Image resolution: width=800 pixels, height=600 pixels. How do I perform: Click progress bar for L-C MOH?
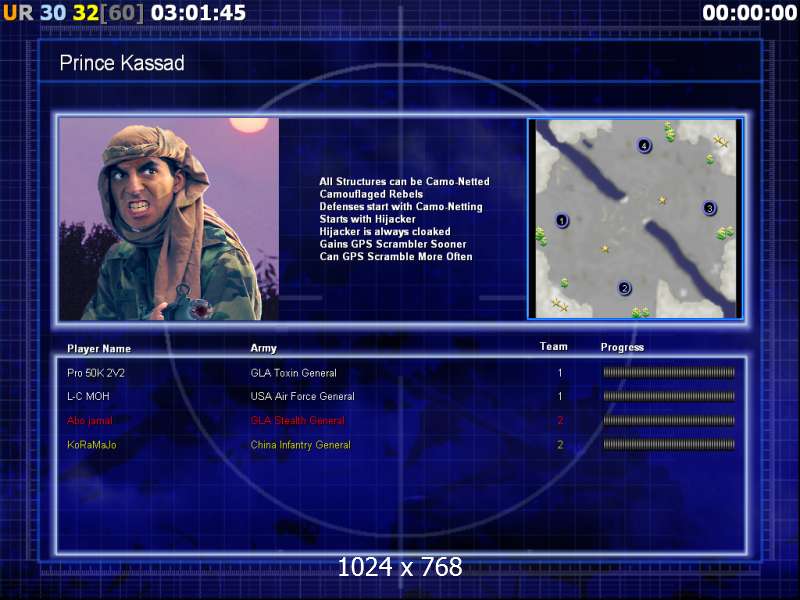[669, 396]
